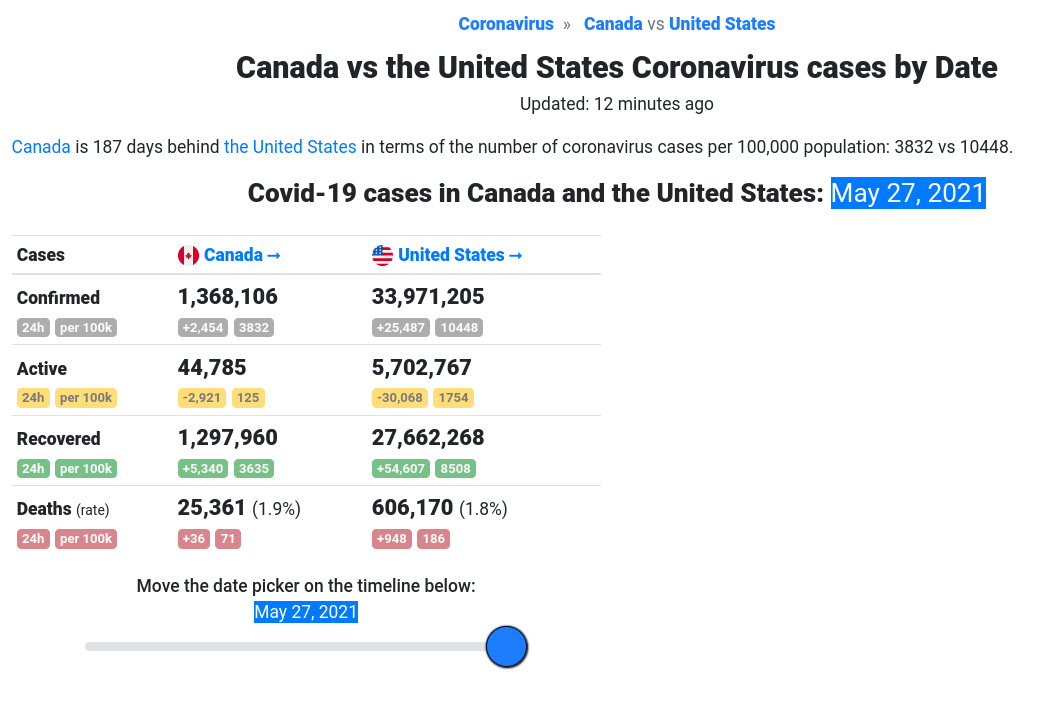Open the Coronavirus breadcrumb link
1053x704 pixels.
[505, 24]
